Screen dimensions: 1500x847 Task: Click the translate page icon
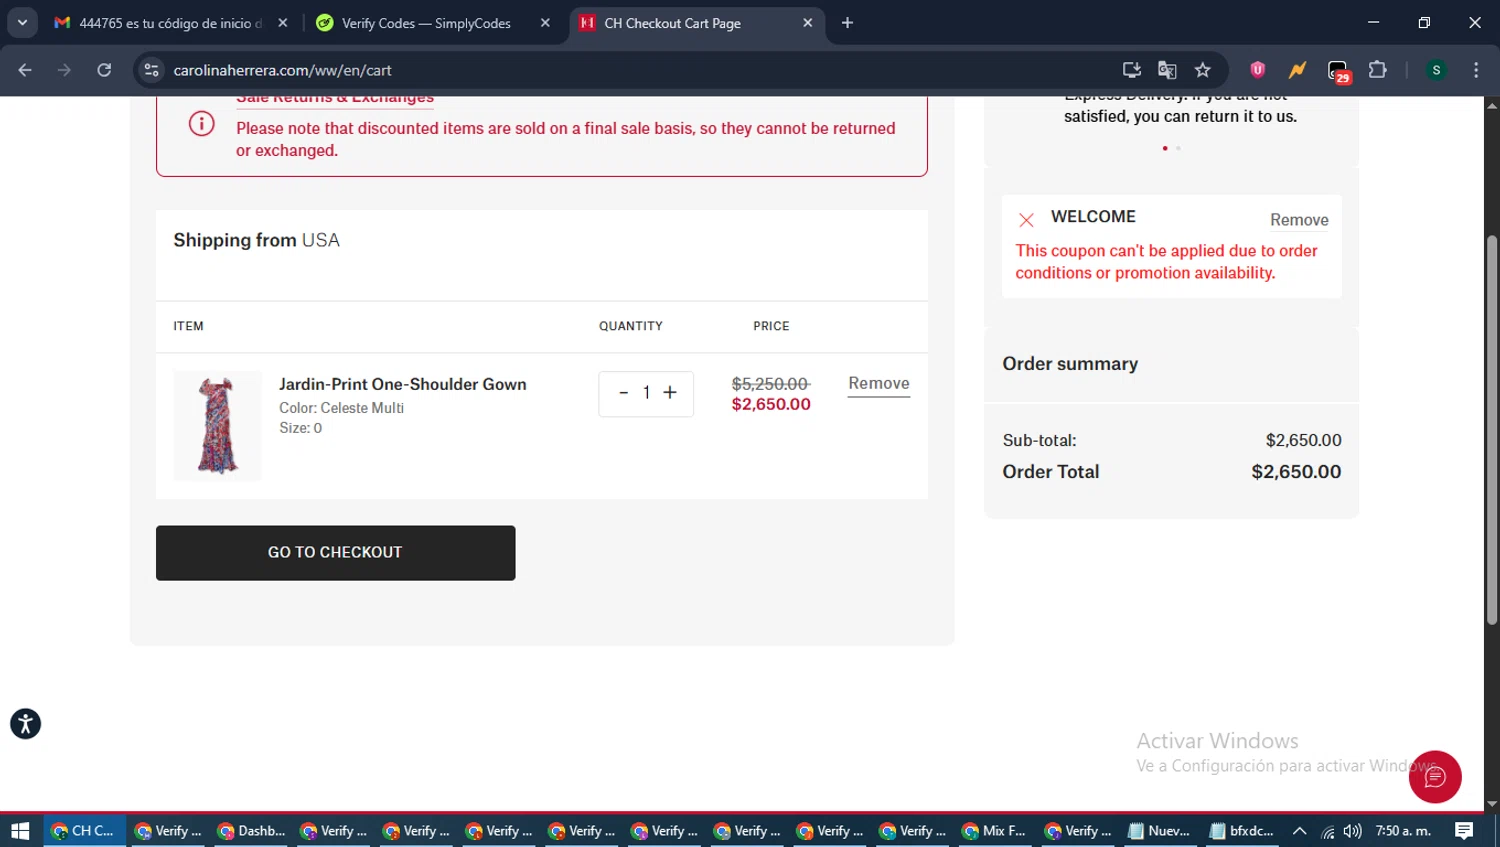pyautogui.click(x=1167, y=70)
